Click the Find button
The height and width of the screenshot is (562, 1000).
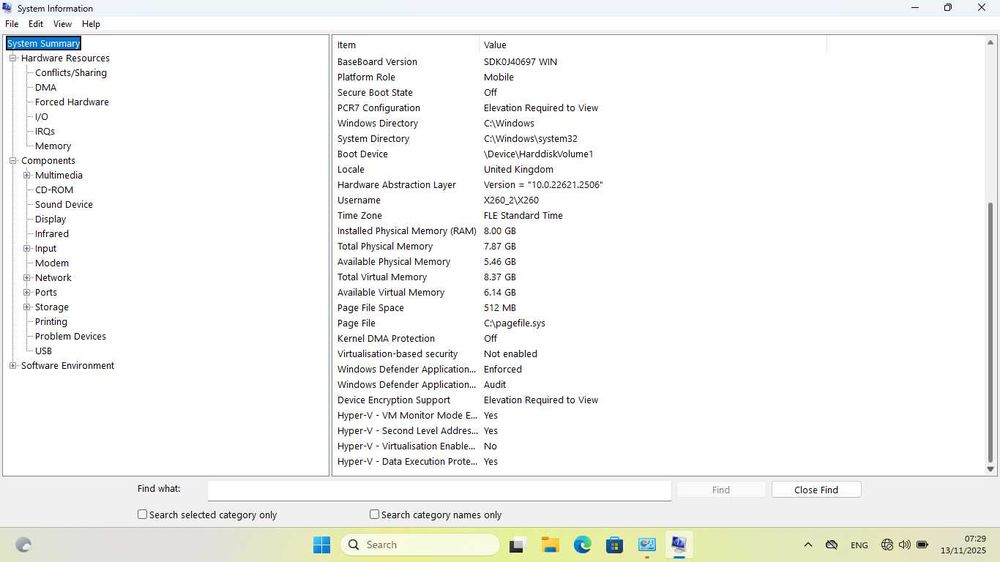(x=721, y=490)
